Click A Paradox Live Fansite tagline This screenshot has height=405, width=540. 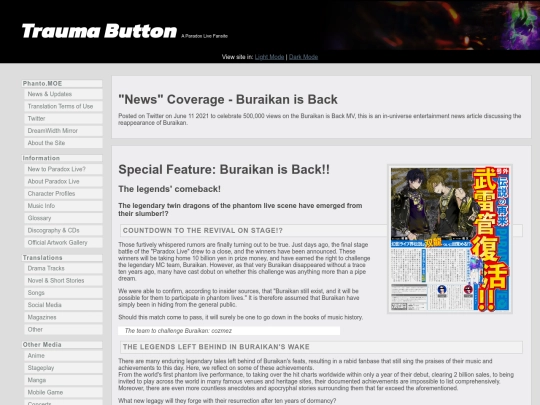[x=205, y=36]
